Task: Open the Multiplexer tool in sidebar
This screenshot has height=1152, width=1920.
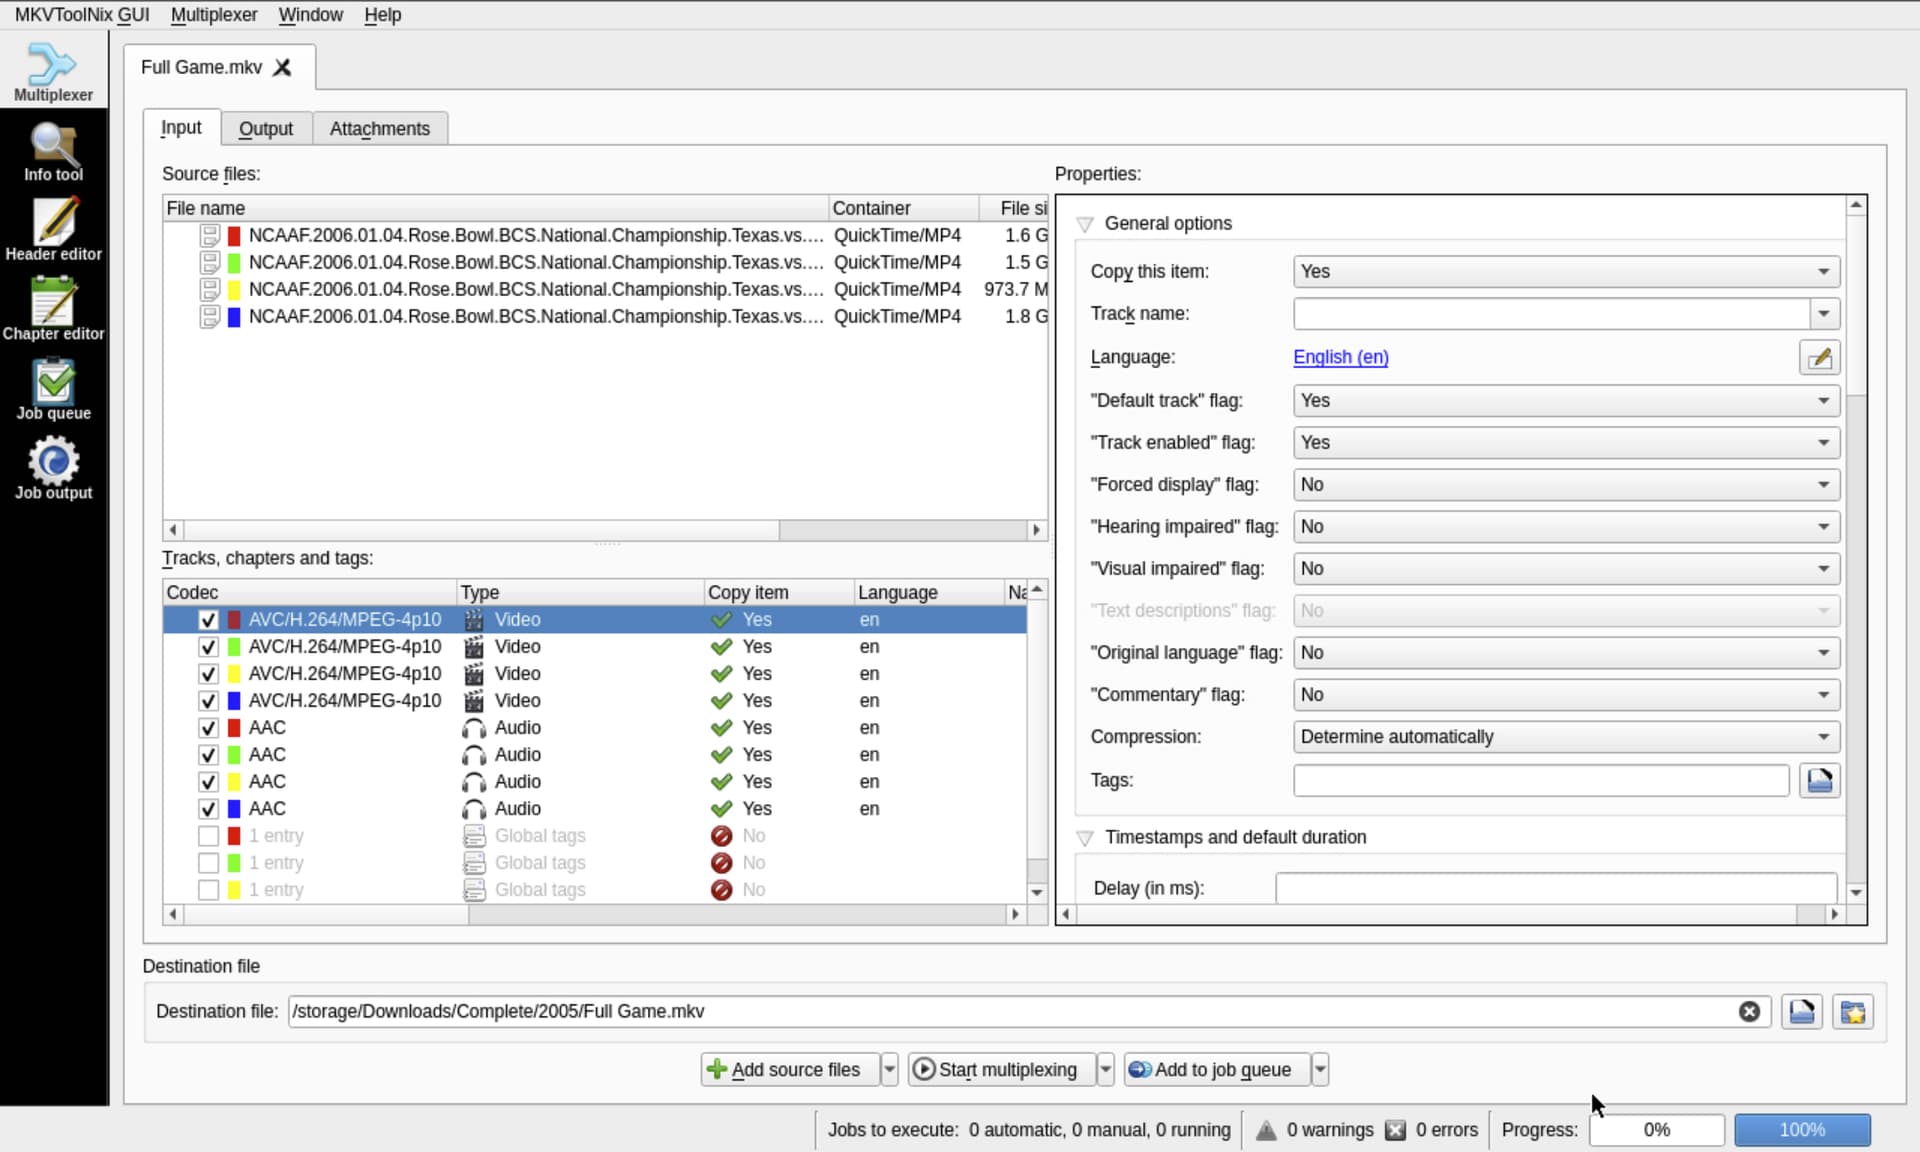Action: click(53, 72)
